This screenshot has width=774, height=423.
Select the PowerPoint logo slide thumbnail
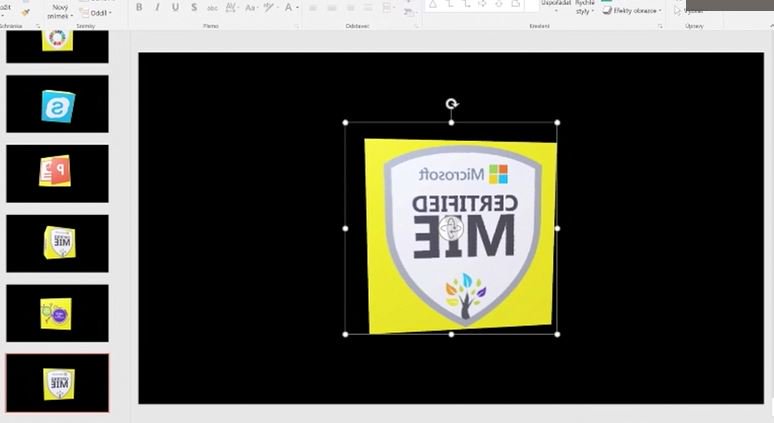pos(57,173)
